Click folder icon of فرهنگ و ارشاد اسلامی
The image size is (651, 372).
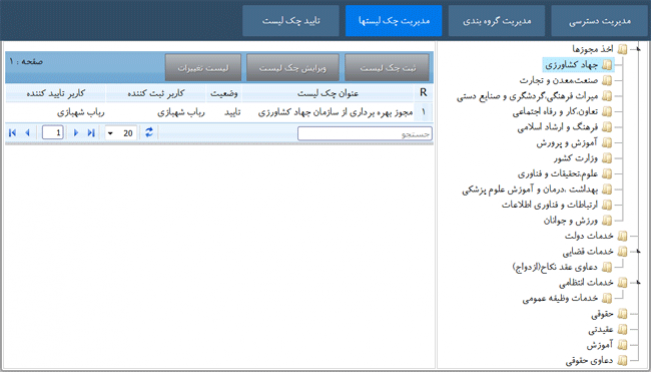[x=607, y=127]
